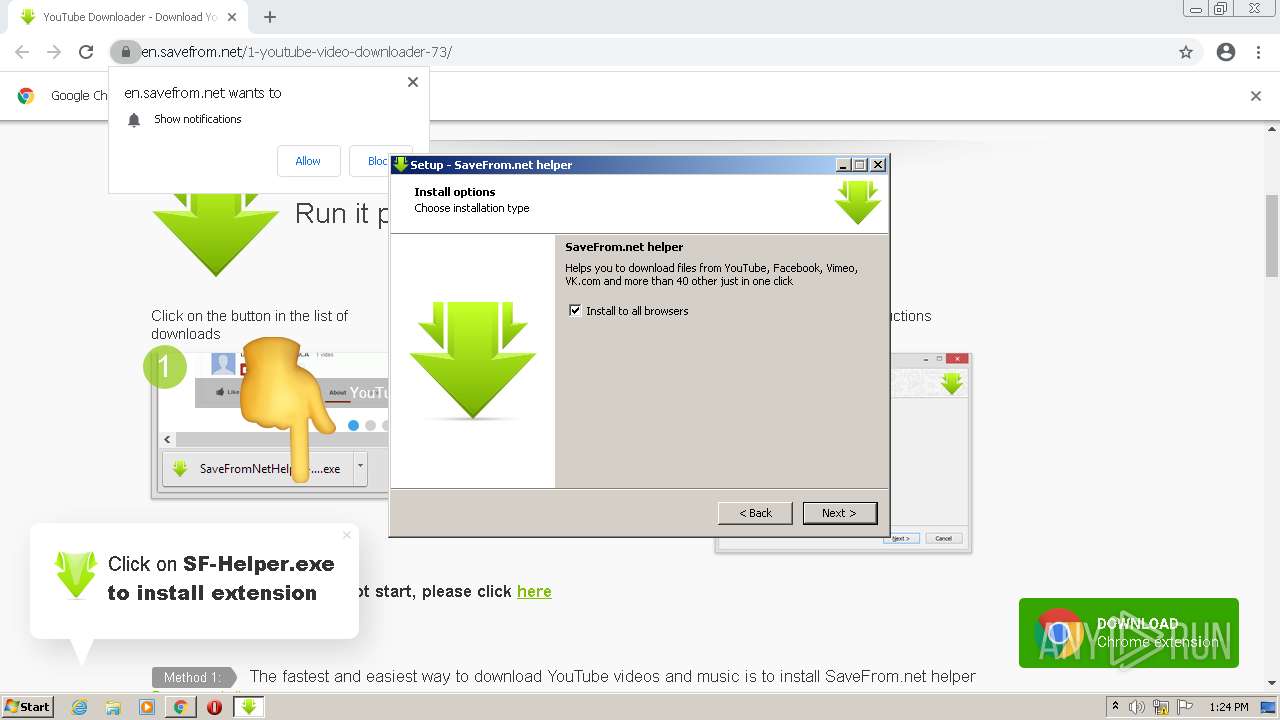
Task: Open the Chrome profile avatar
Action: pos(1226,52)
